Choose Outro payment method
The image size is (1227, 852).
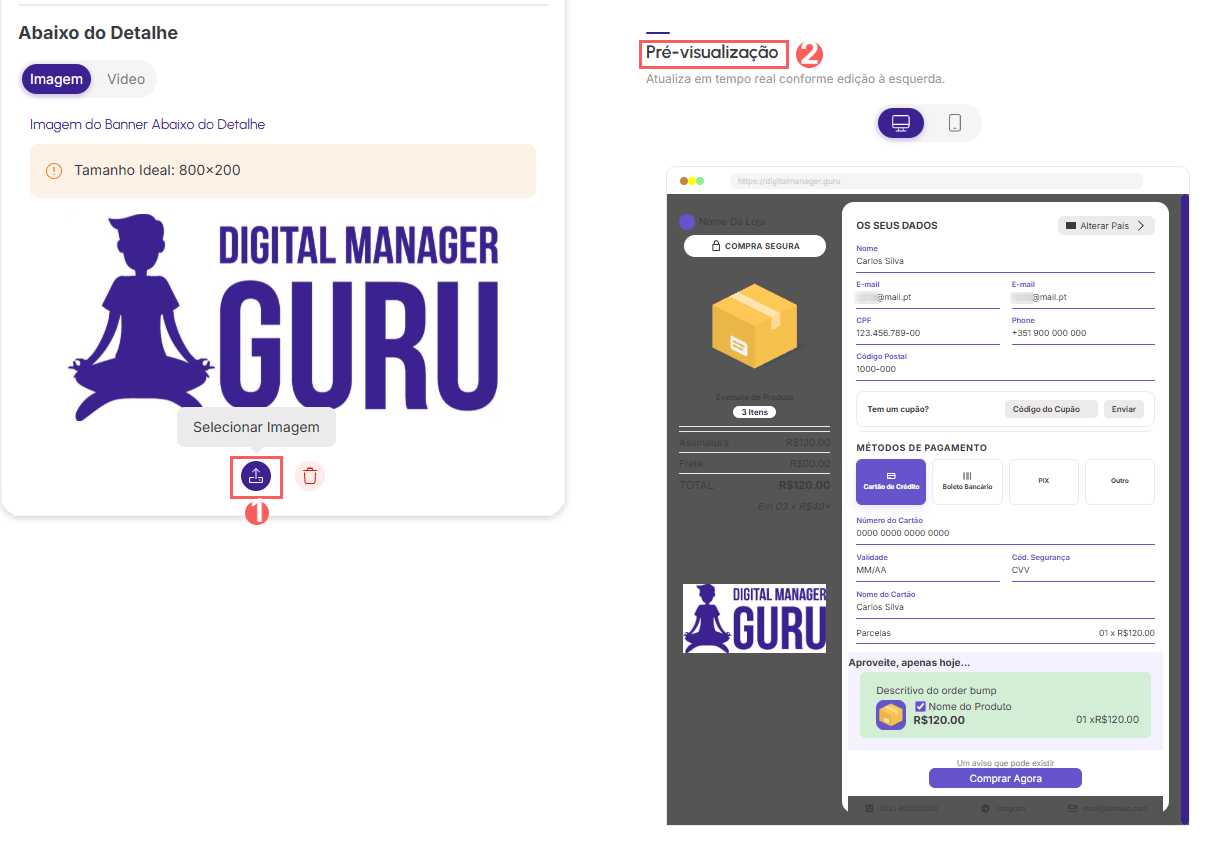click(1120, 482)
